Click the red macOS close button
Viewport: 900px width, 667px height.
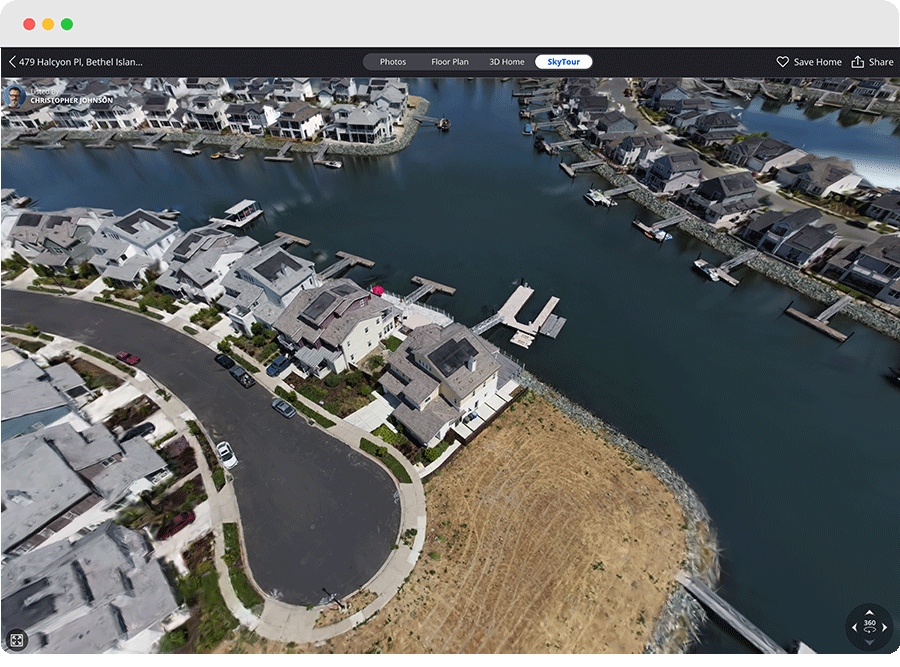pos(29,24)
